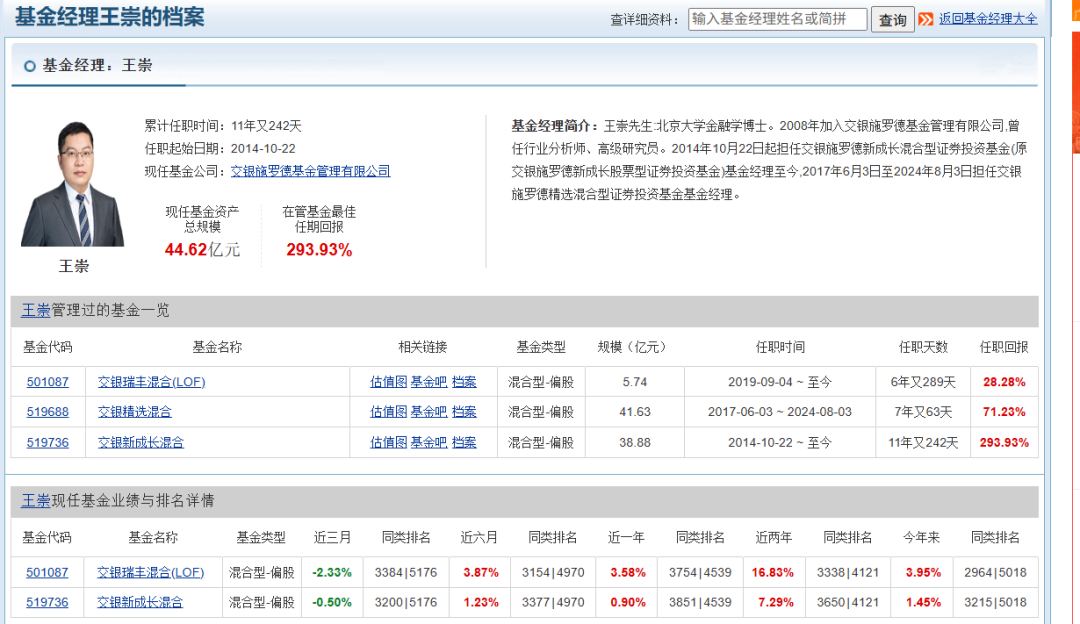Open fund code 519736 in performance ranking table

47,602
